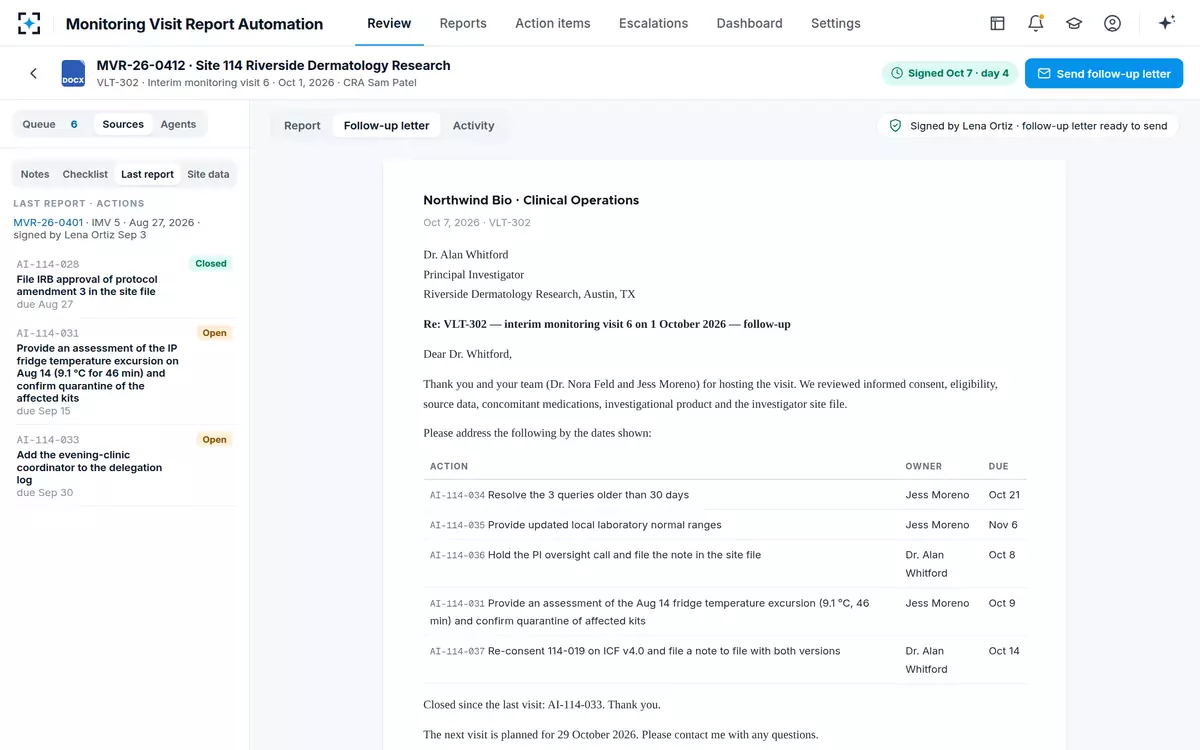
Task: Select the Follow-up letter tab
Action: point(386,125)
